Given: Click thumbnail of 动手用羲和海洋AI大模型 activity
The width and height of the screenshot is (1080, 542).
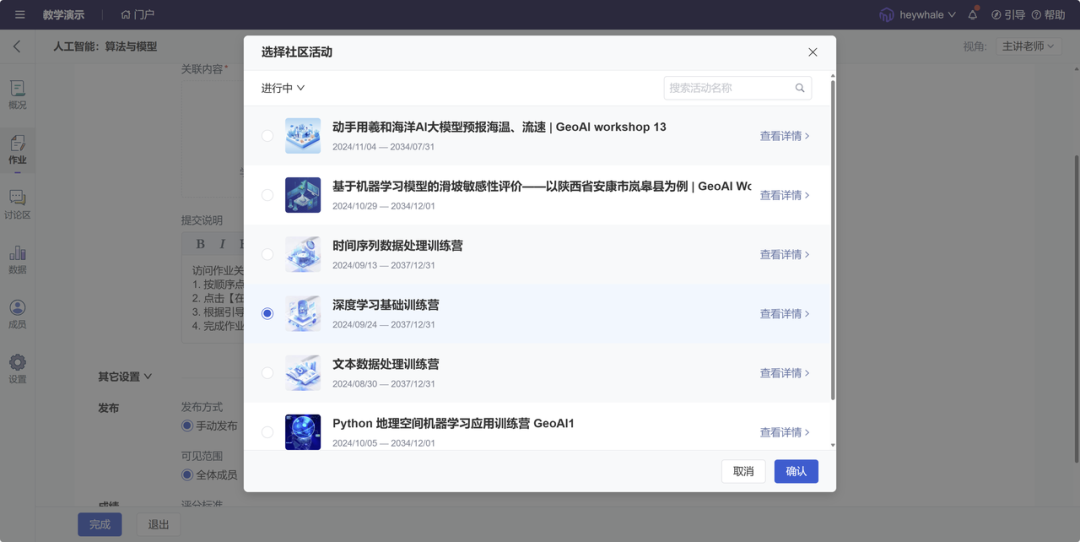Looking at the screenshot, I should point(303,136).
